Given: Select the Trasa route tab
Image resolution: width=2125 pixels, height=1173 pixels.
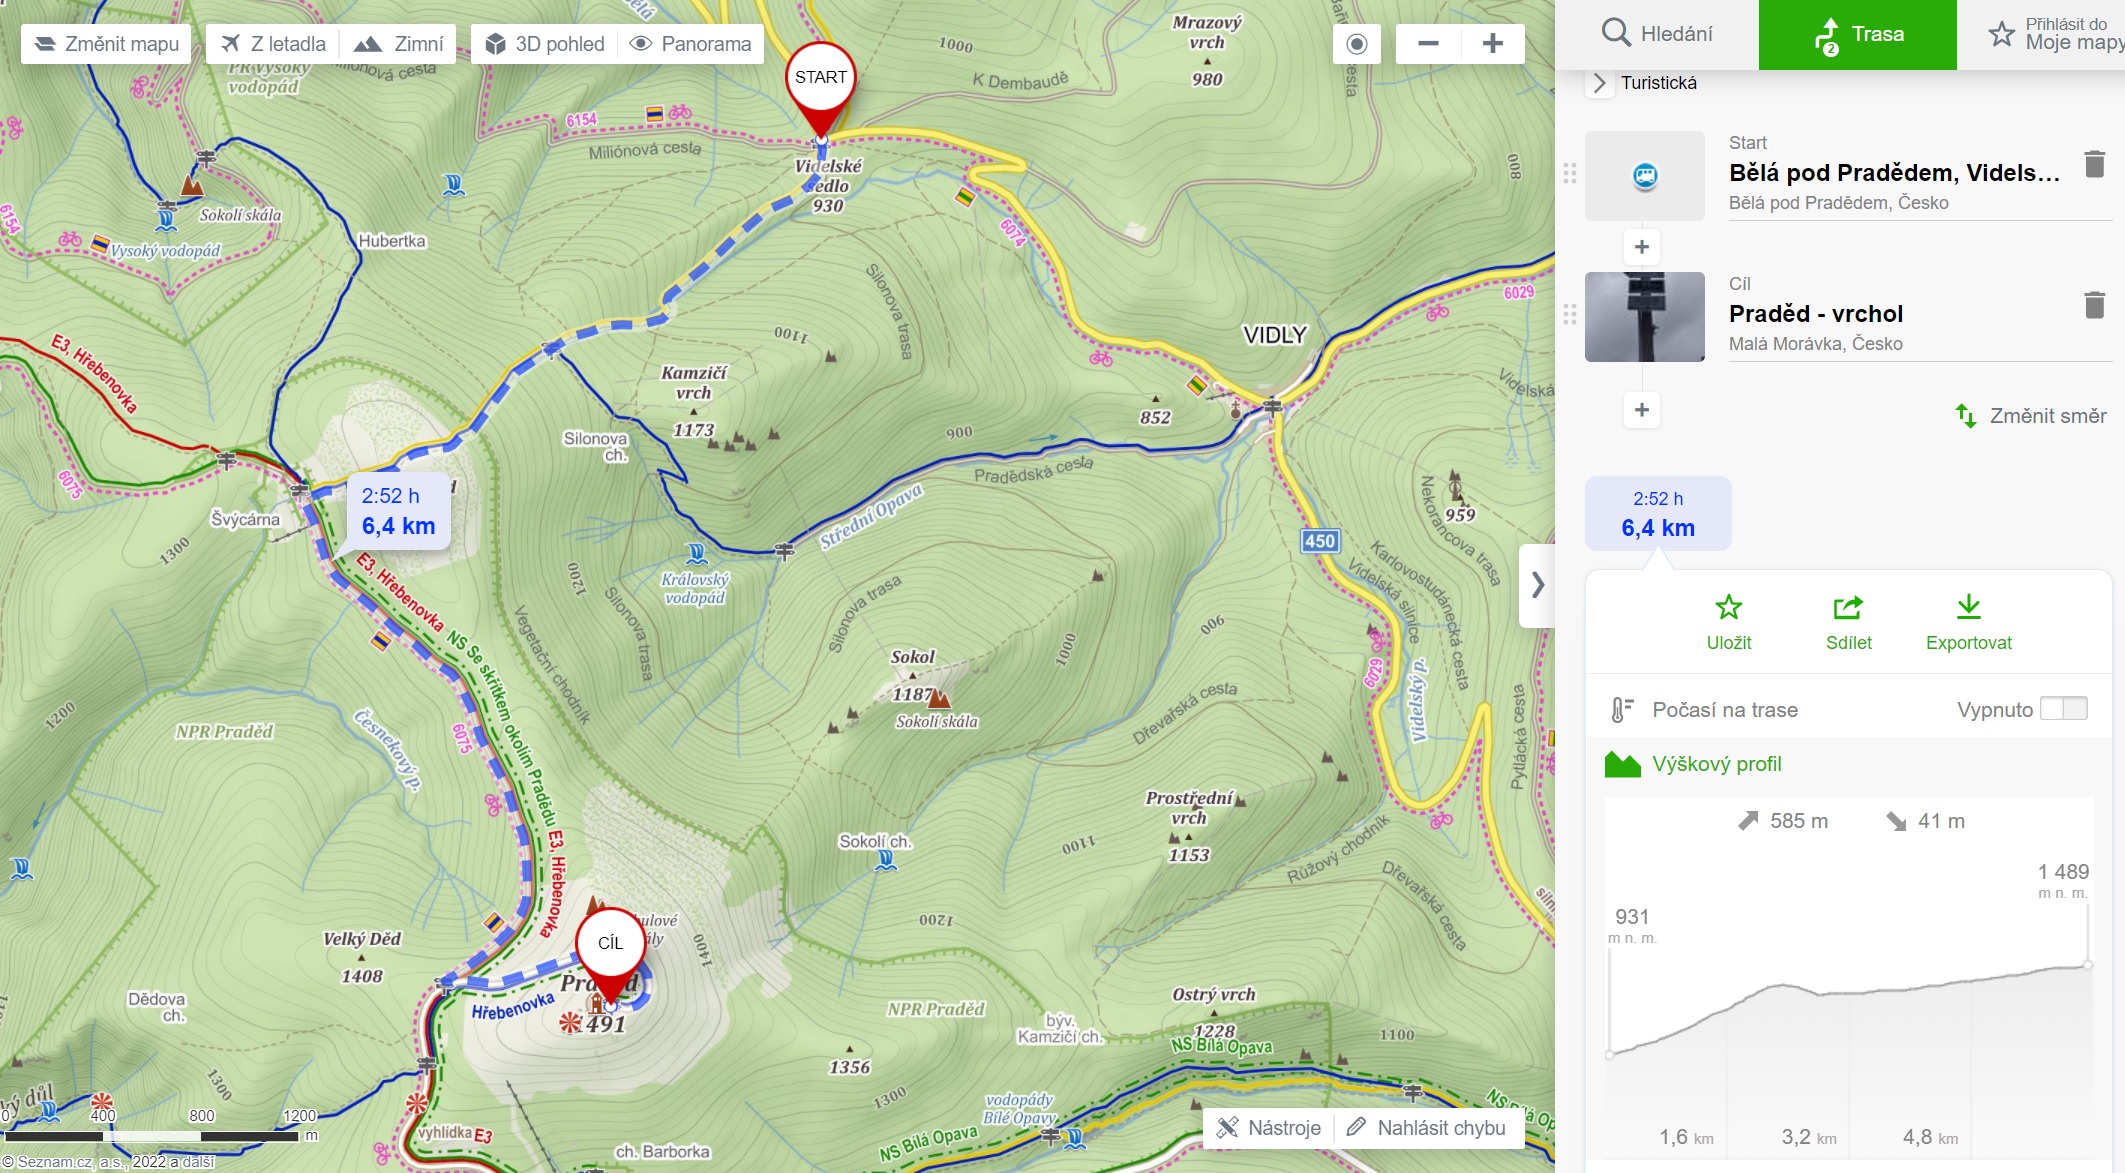Looking at the screenshot, I should 1857,34.
